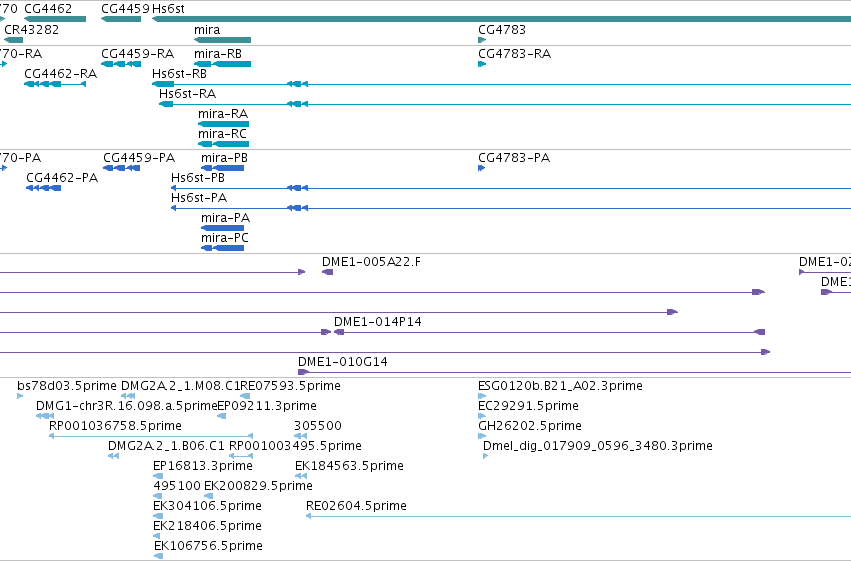The image size is (851, 561).
Task: Open the ESG0120b.B21_A02.3prime label
Action: point(560,386)
